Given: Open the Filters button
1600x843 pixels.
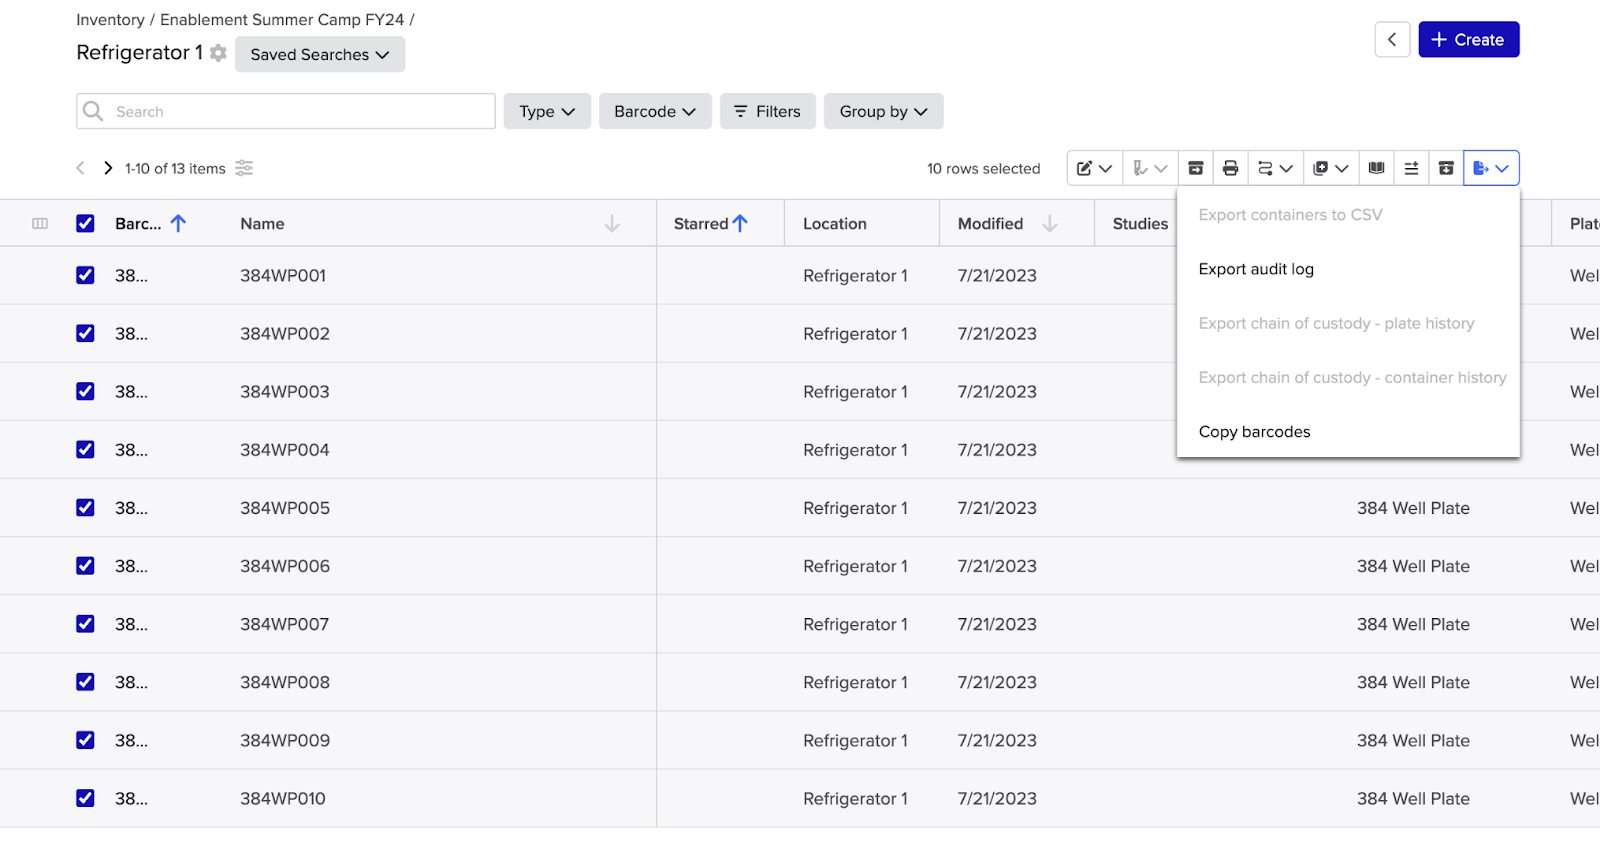Looking at the screenshot, I should click(x=767, y=112).
